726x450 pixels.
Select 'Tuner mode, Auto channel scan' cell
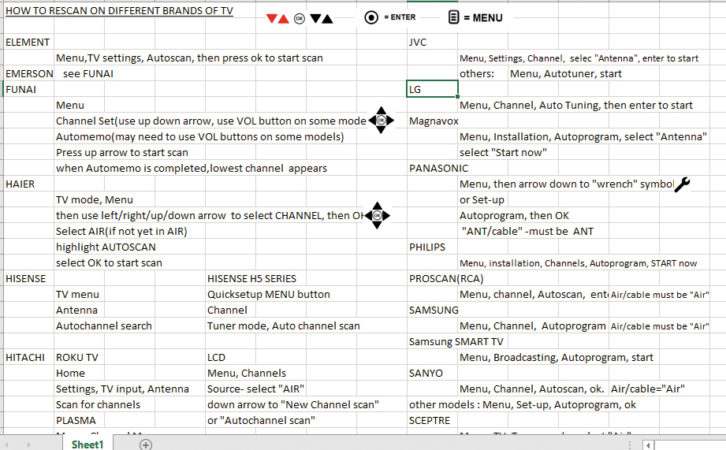click(x=283, y=326)
